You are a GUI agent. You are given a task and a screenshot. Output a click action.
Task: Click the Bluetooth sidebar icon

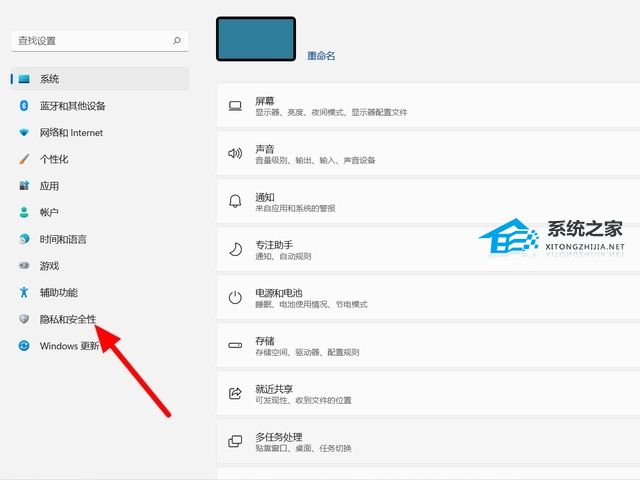point(24,106)
